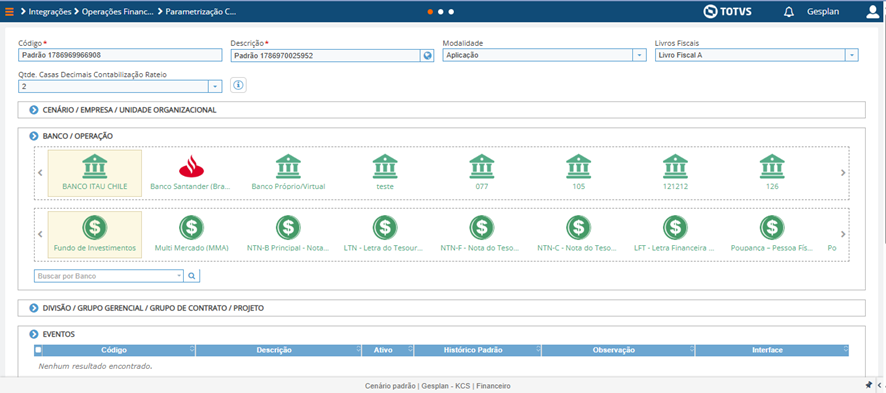Collapse the Eventos section
Screen dimensions: 886x393
(x=34, y=334)
